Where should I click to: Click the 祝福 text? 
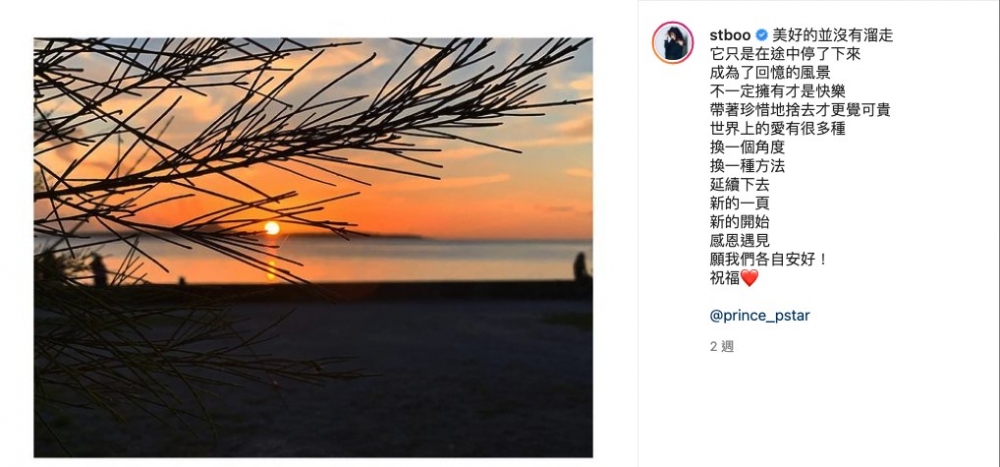coord(724,278)
